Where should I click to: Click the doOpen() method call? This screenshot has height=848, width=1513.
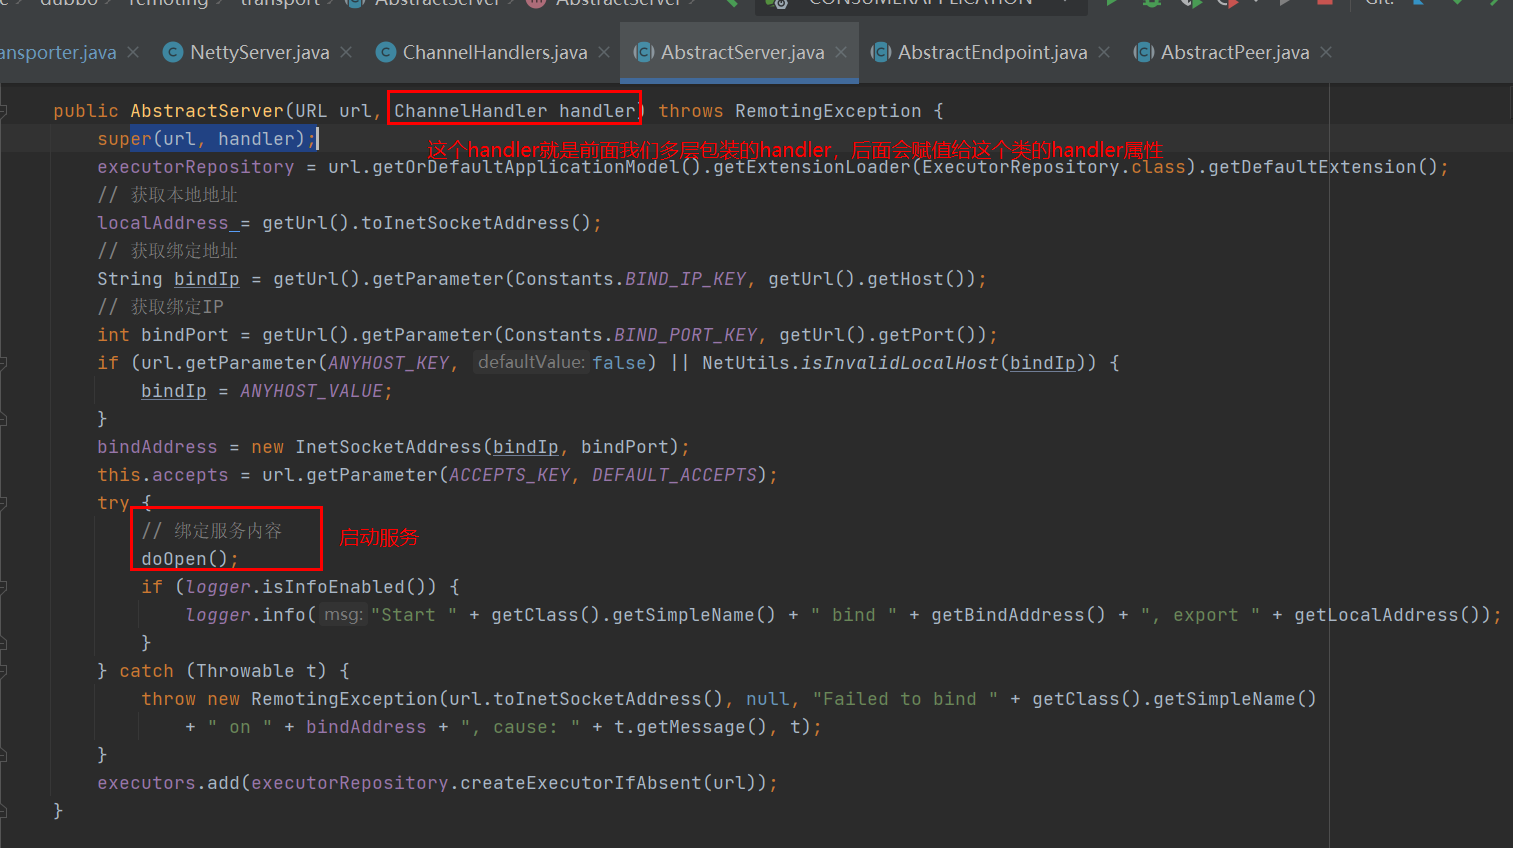(185, 559)
